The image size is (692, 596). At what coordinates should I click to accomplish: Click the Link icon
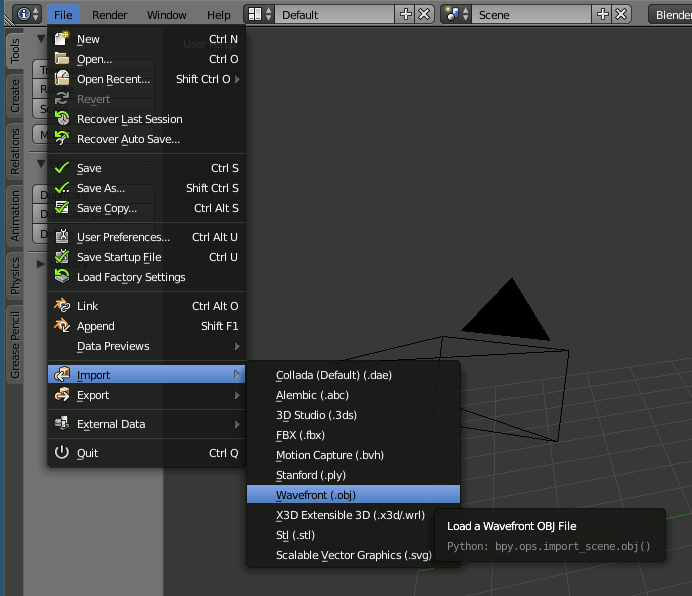point(62,306)
